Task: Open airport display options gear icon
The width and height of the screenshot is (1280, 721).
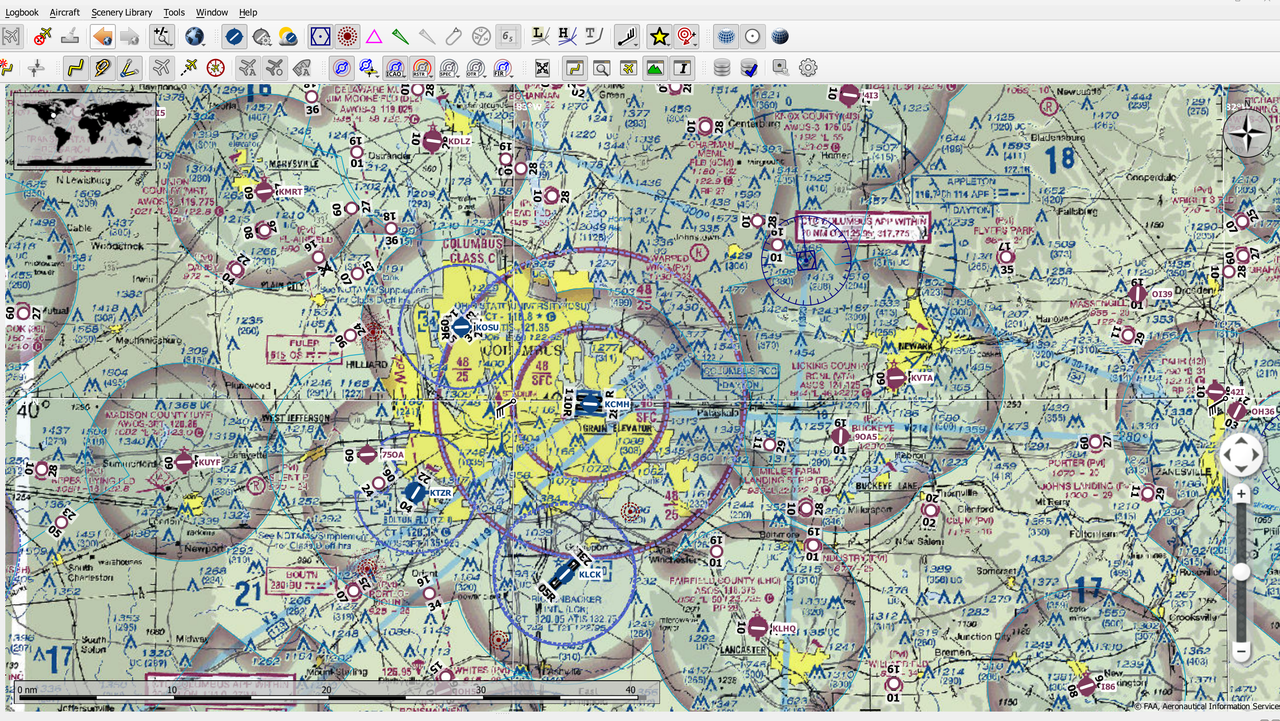Action: point(262,37)
